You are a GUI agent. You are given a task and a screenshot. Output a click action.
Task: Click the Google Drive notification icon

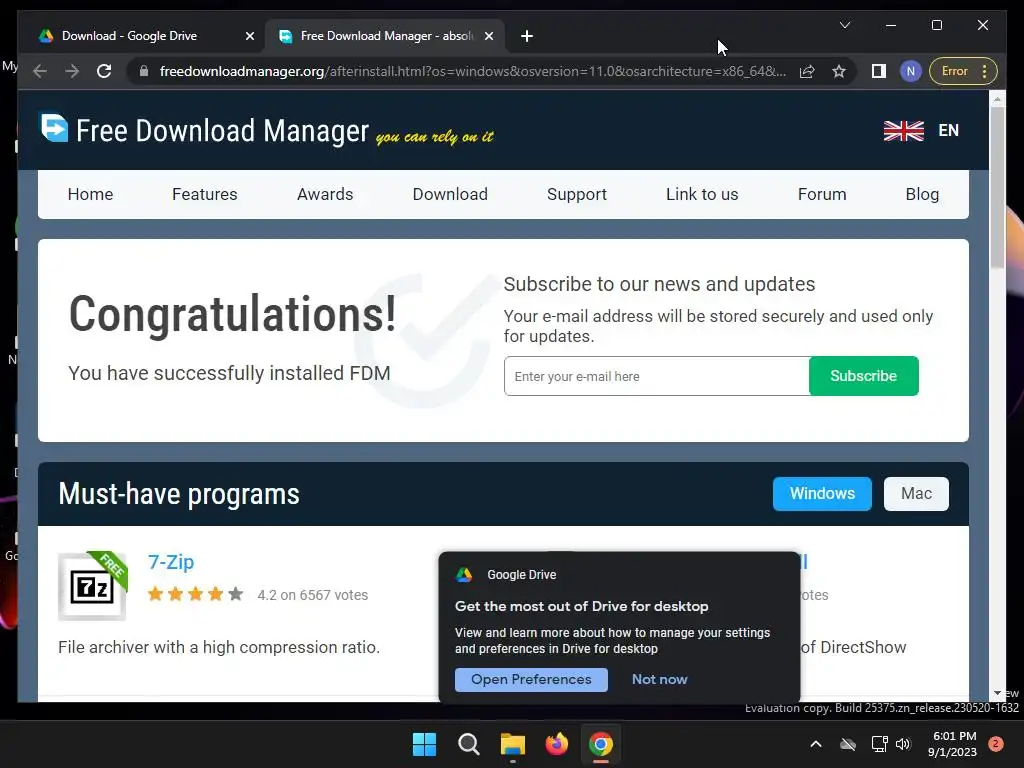coord(464,575)
